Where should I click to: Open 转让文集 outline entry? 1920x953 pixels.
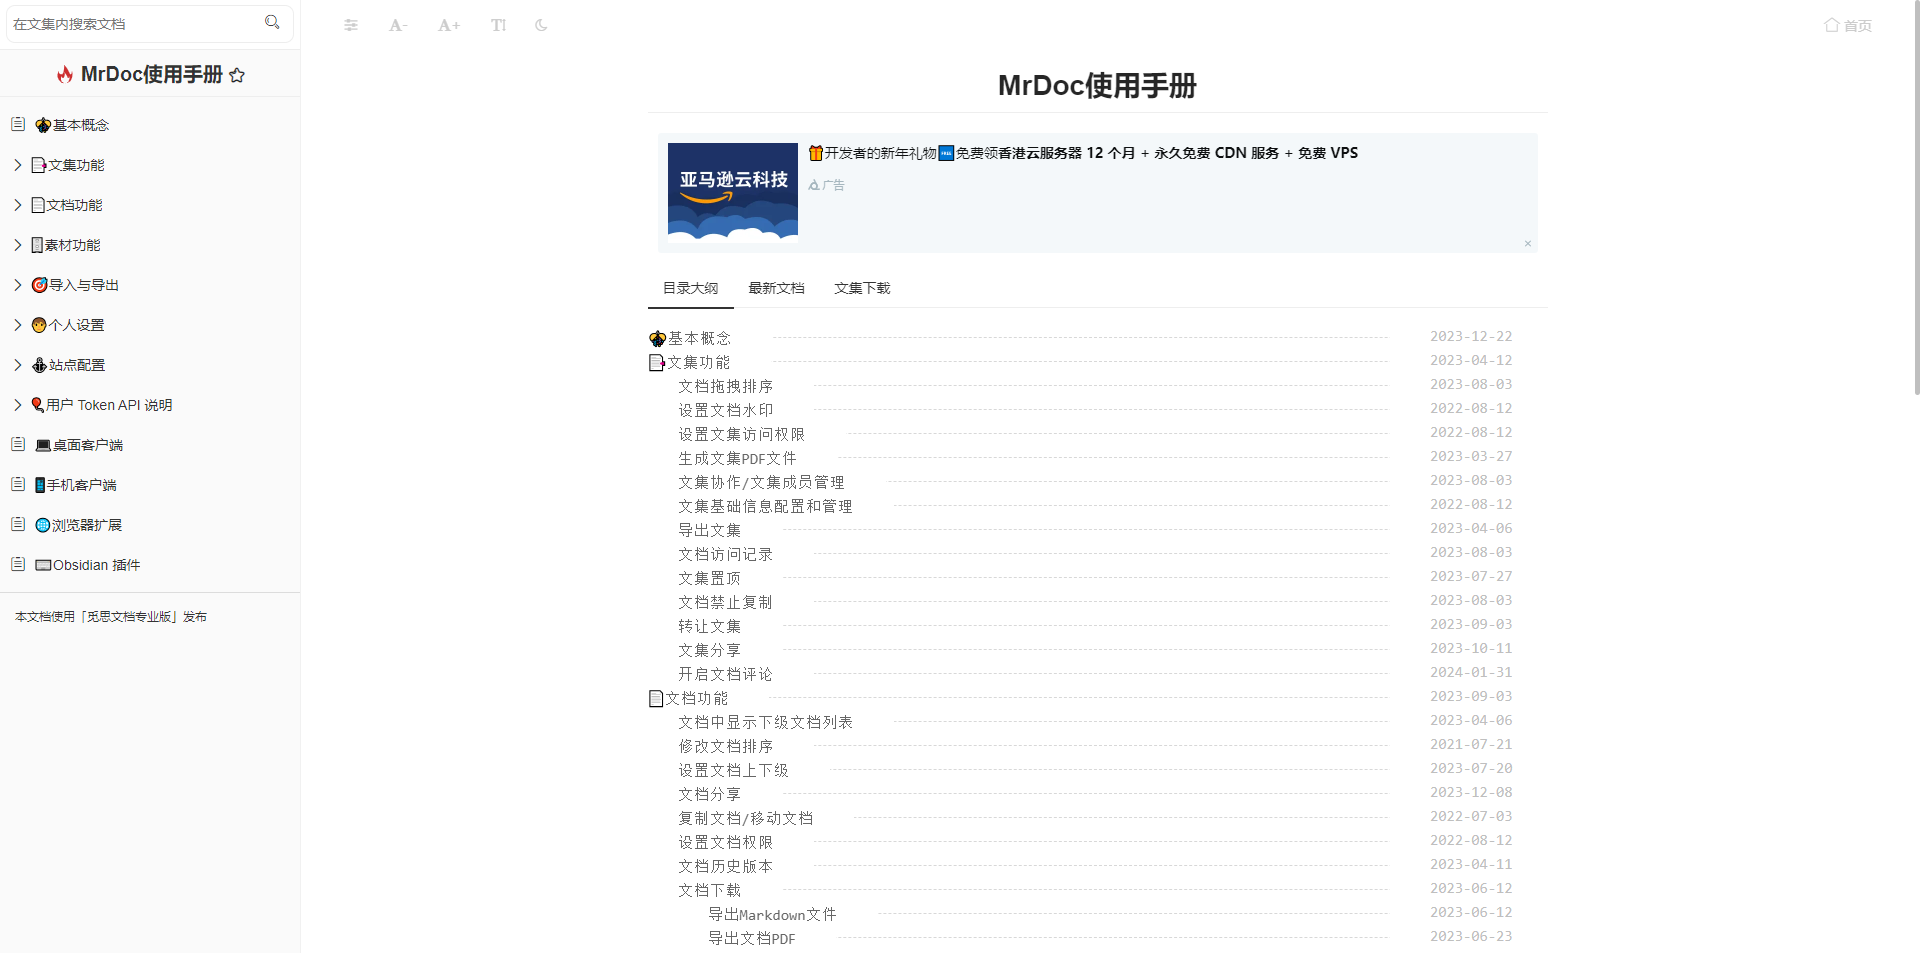710,626
